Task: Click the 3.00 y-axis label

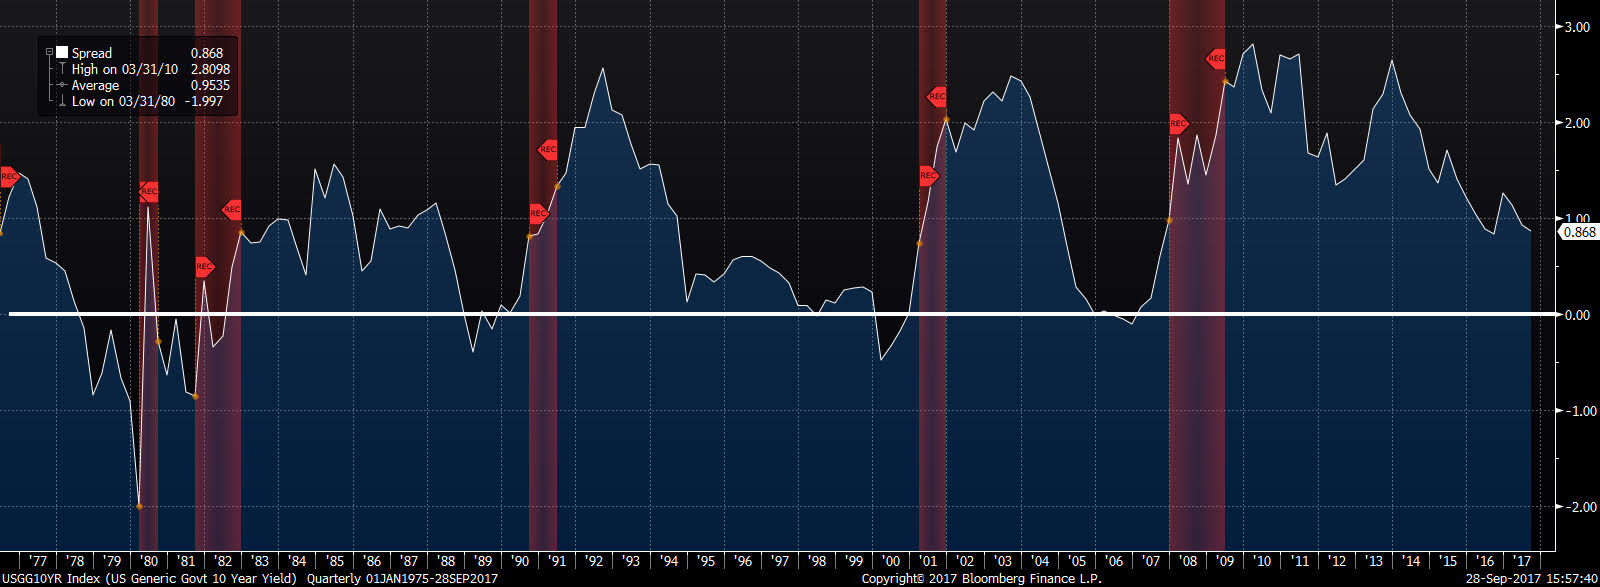Action: pyautogui.click(x=1577, y=27)
